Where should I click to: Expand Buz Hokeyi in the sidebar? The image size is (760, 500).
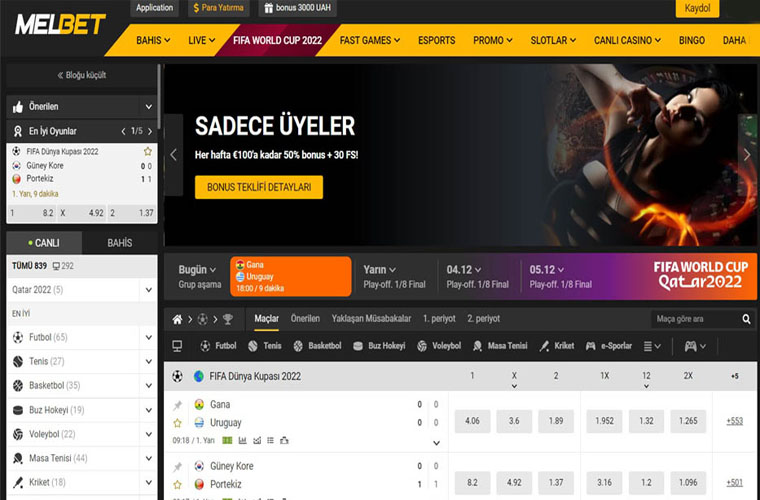click(x=149, y=410)
